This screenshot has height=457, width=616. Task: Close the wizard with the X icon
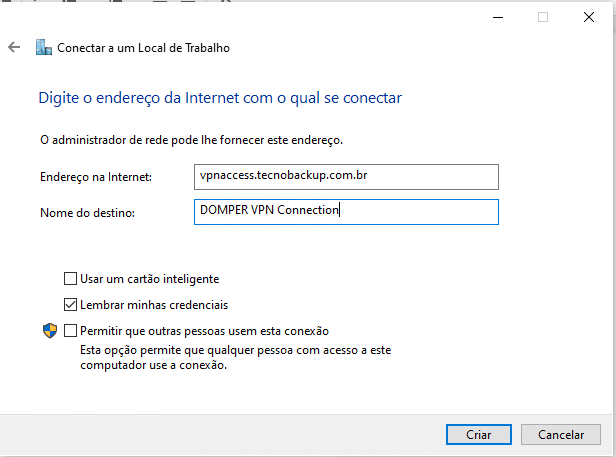coord(588,17)
